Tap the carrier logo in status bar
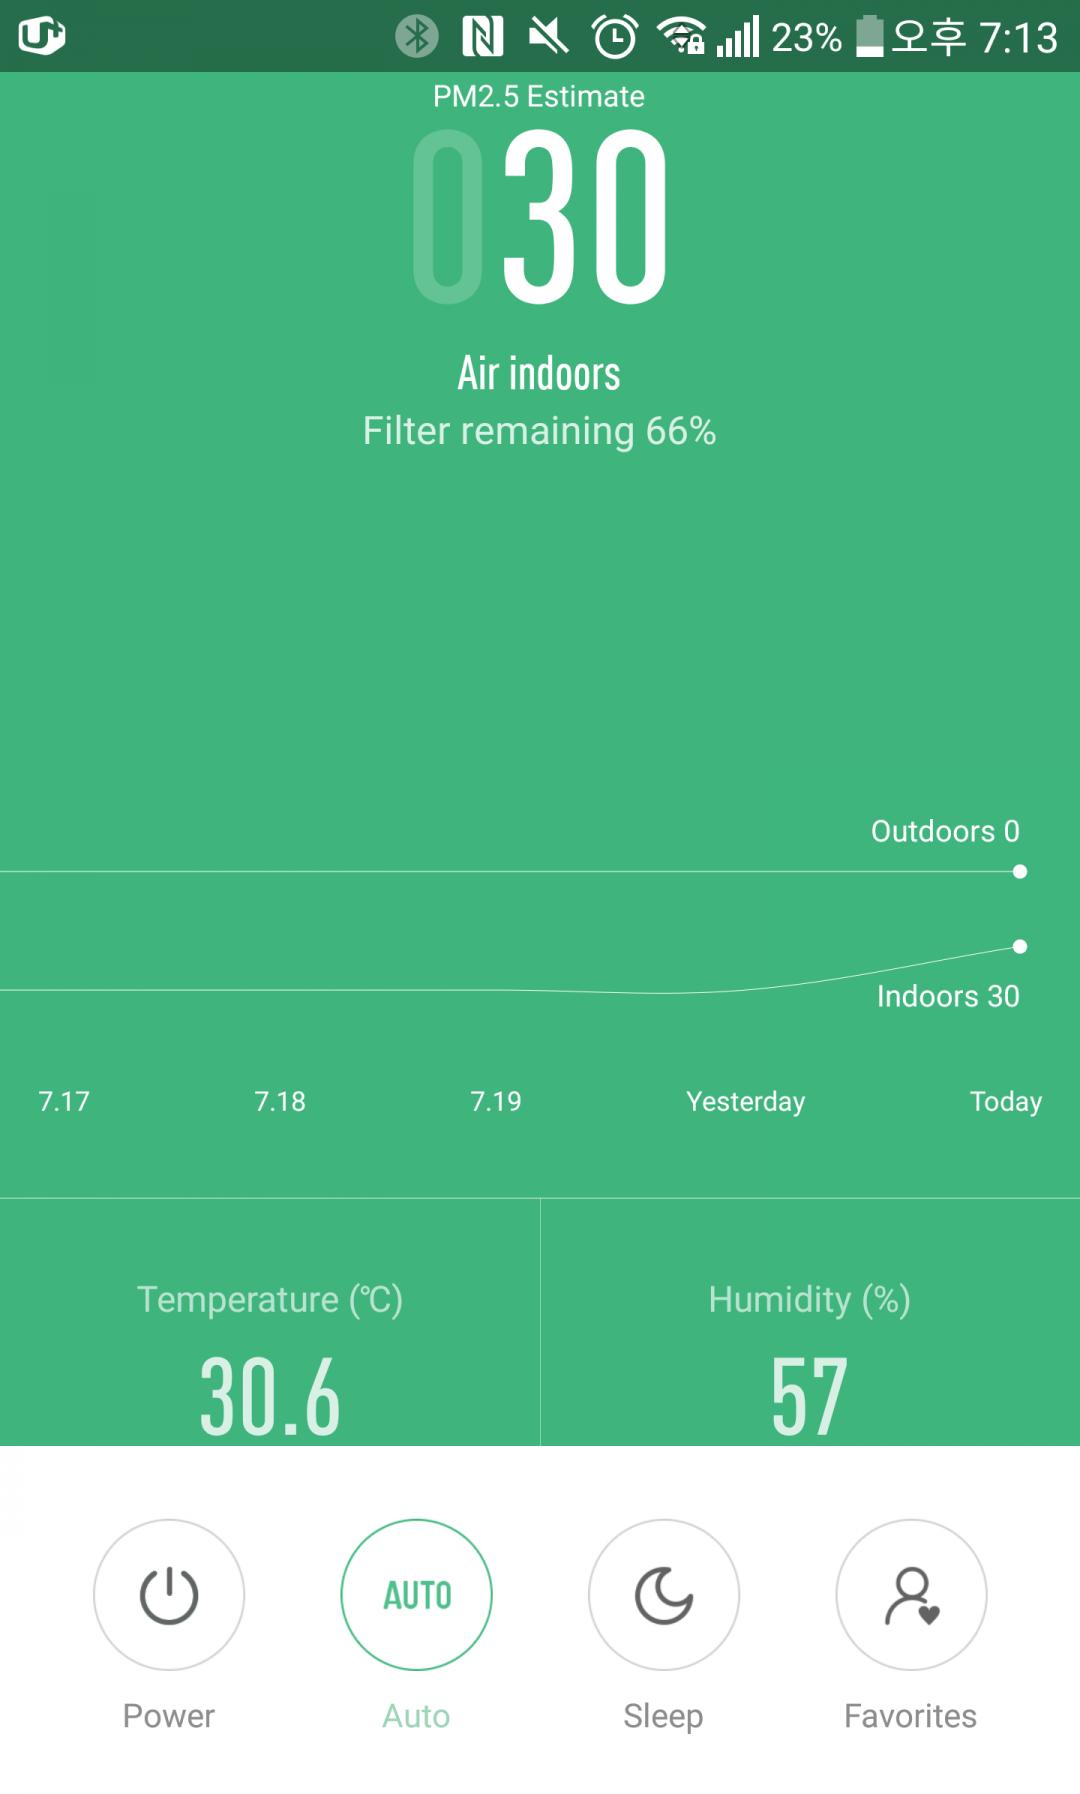 click(x=42, y=37)
